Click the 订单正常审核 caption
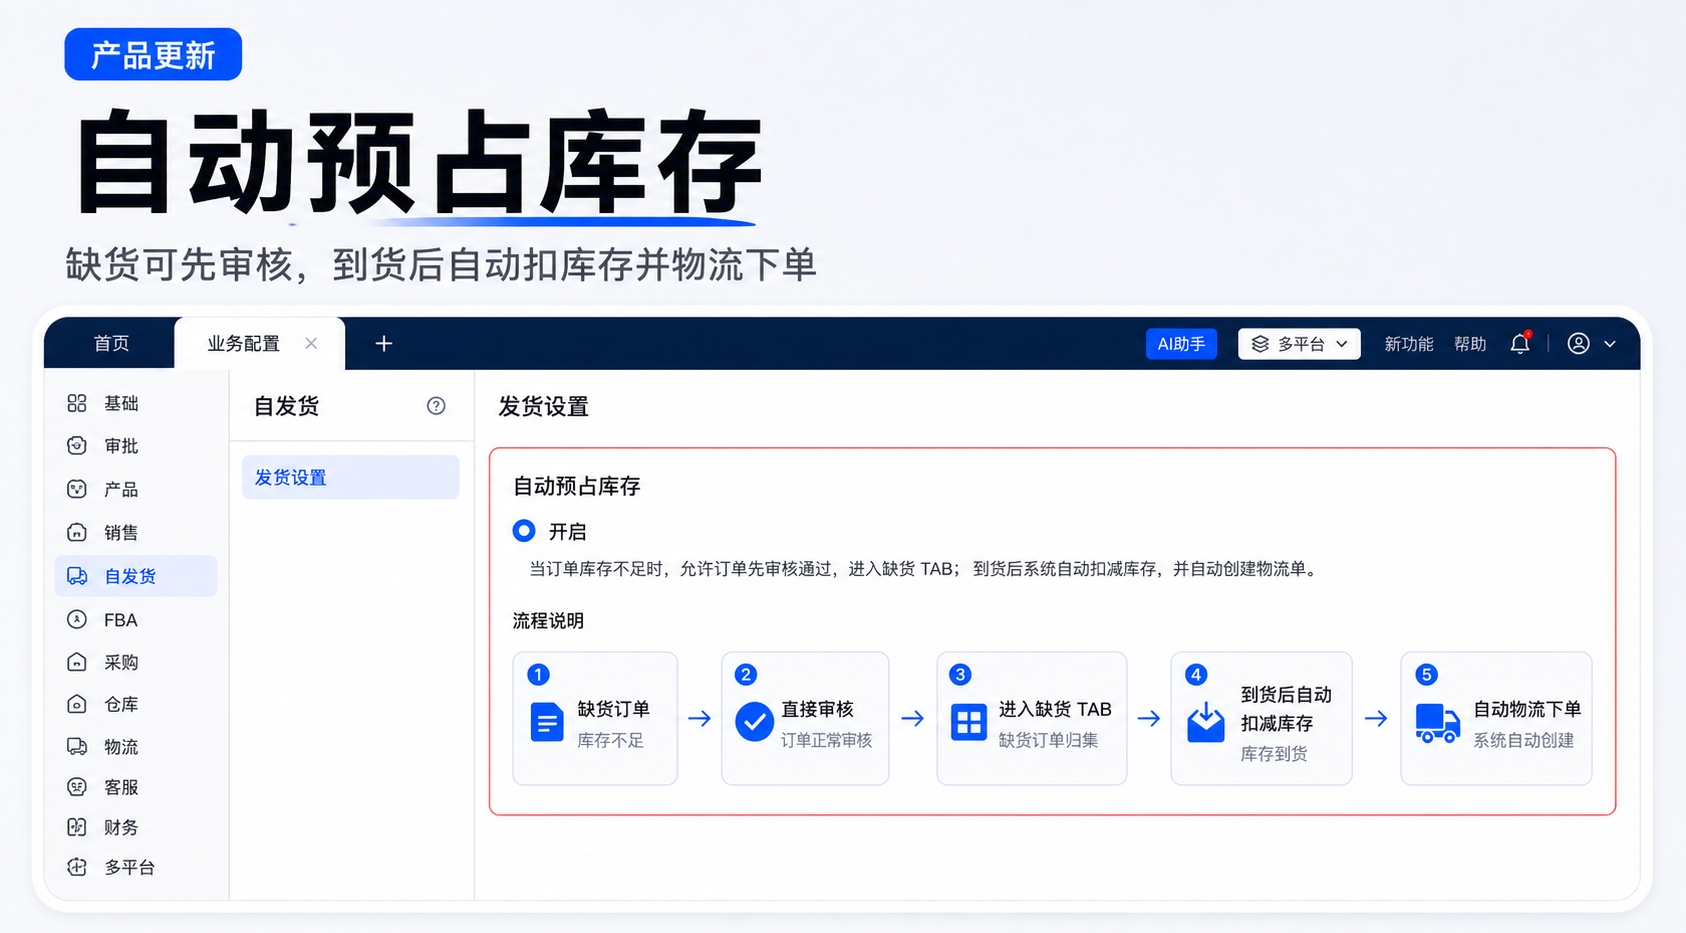The width and height of the screenshot is (1686, 933). coord(826,740)
